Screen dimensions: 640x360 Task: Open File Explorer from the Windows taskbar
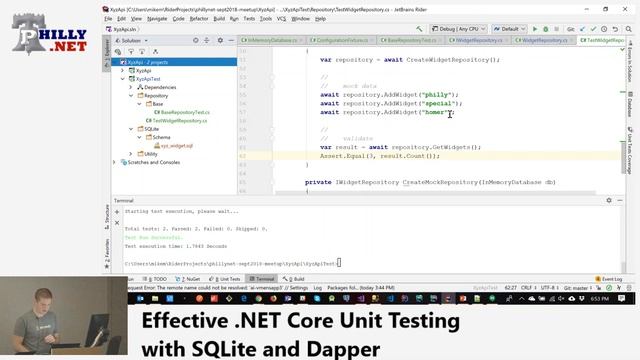coord(155,299)
